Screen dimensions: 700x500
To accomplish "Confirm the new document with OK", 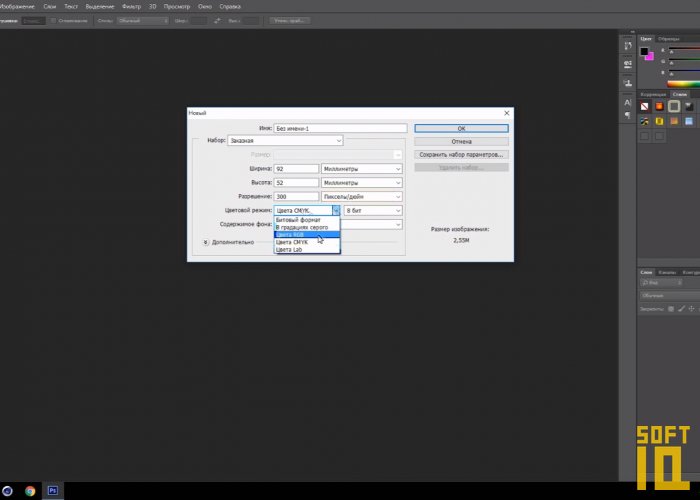I will 461,128.
